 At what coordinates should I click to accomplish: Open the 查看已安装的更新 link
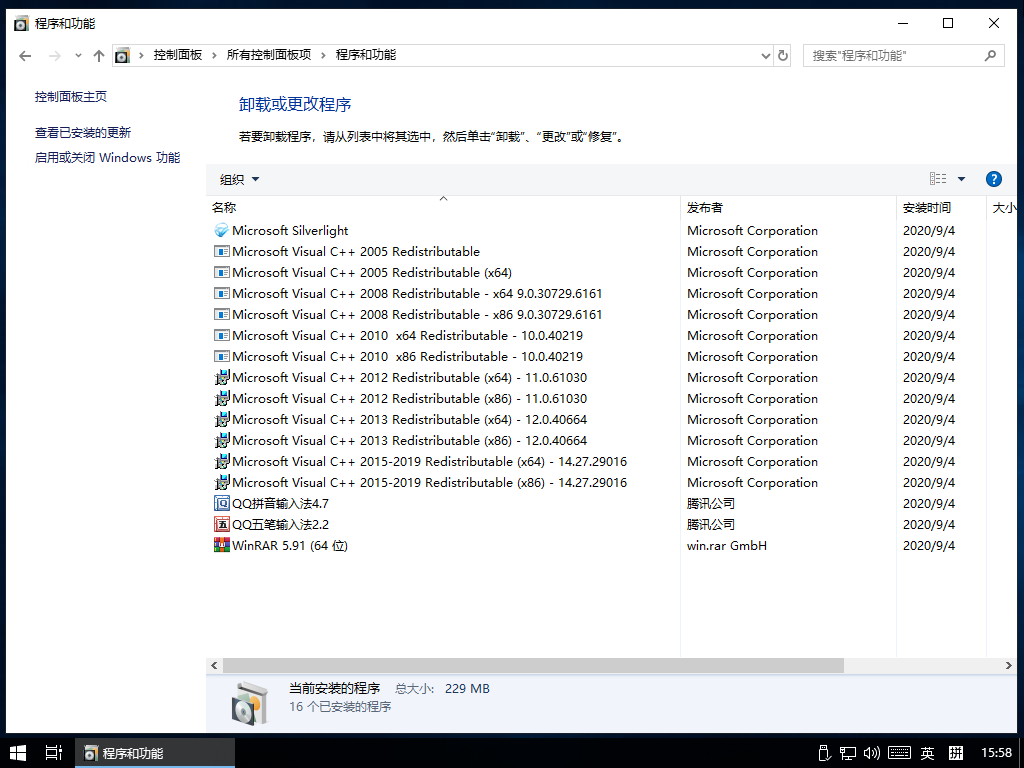[x=82, y=133]
